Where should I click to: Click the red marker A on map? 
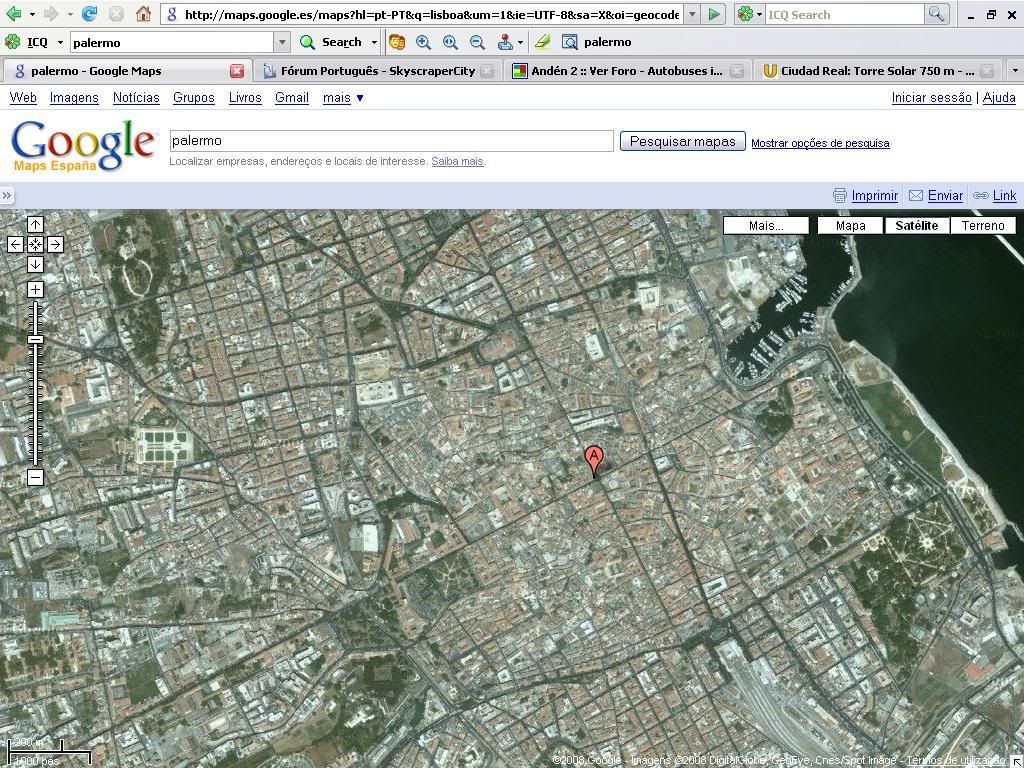tap(594, 460)
